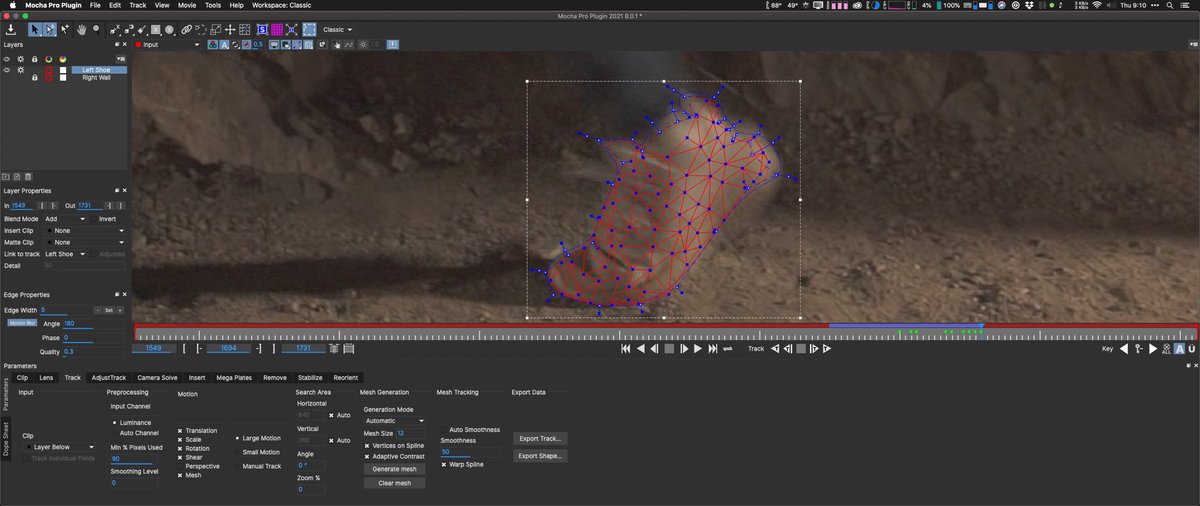
Task: Step forward one frame in transport
Action: pyautogui.click(x=684, y=349)
